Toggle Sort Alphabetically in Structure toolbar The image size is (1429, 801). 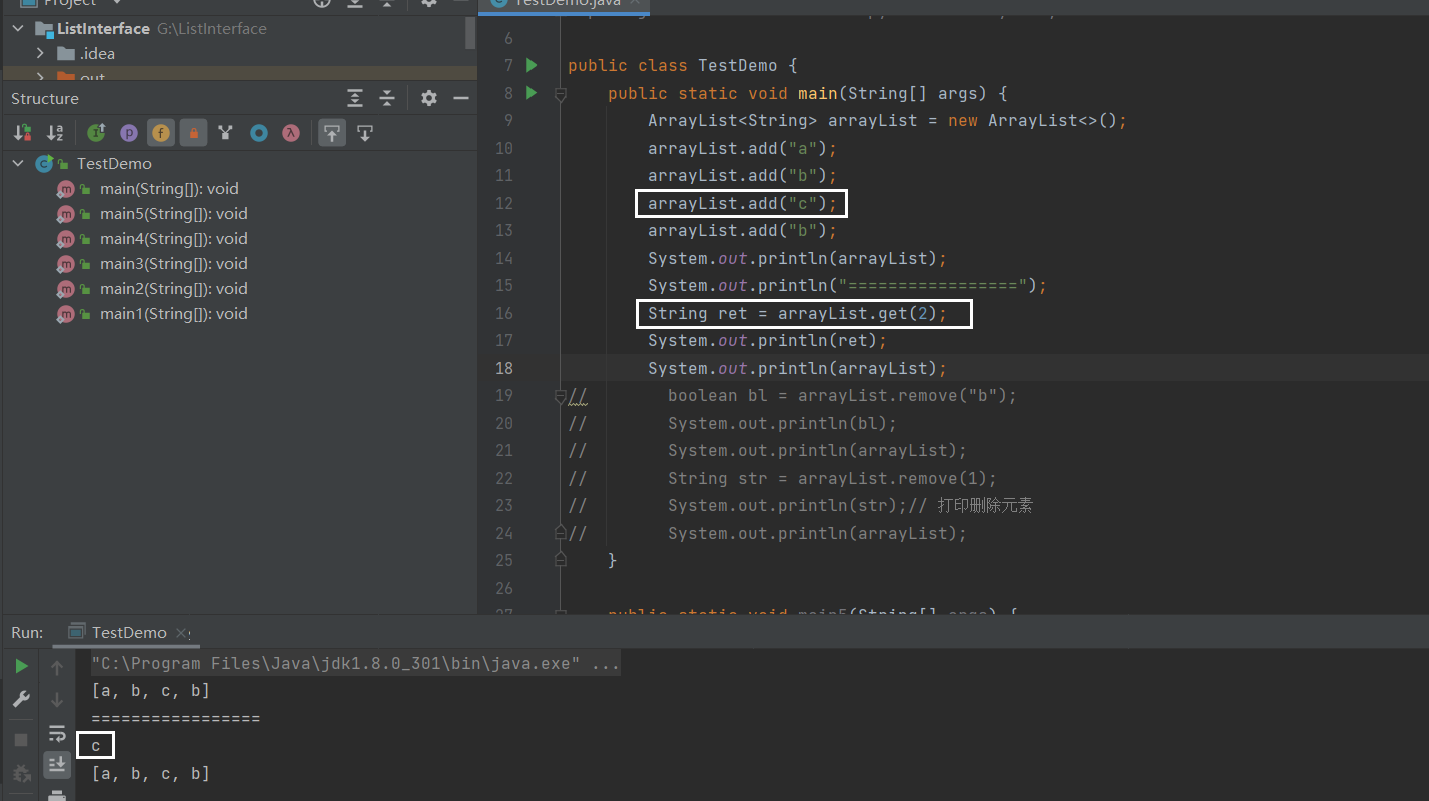55,132
